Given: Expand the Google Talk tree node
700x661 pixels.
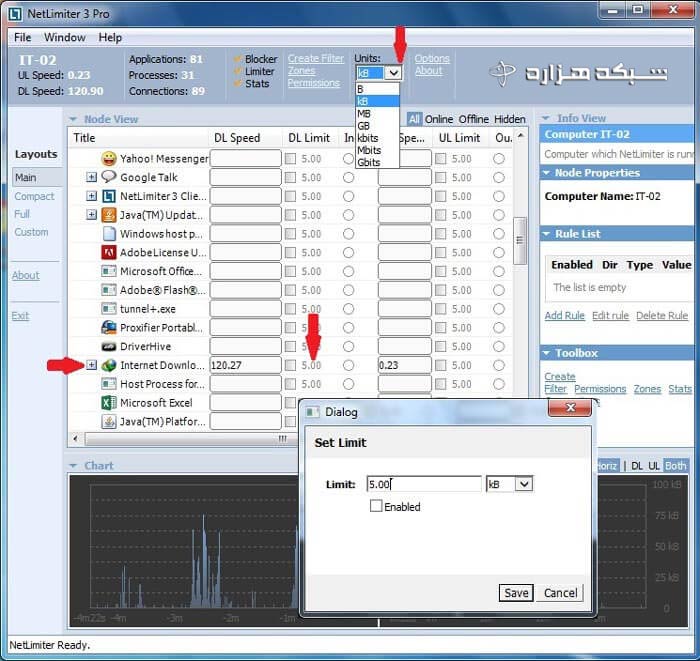Looking at the screenshot, I should (91, 177).
